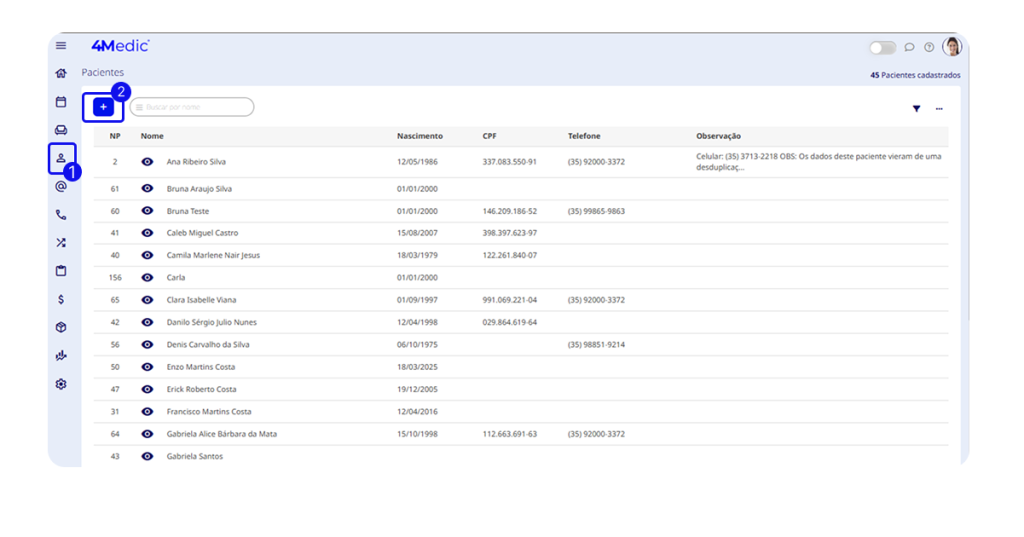Open the phone icon in sidebar
This screenshot has height=537, width=1024.
click(61, 214)
